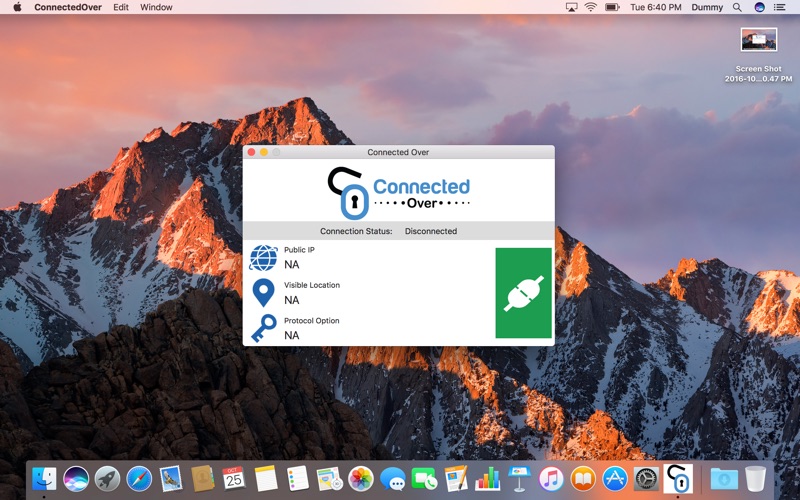Open the Wi-Fi status menu
Viewport: 800px width, 500px height.
[590, 7]
